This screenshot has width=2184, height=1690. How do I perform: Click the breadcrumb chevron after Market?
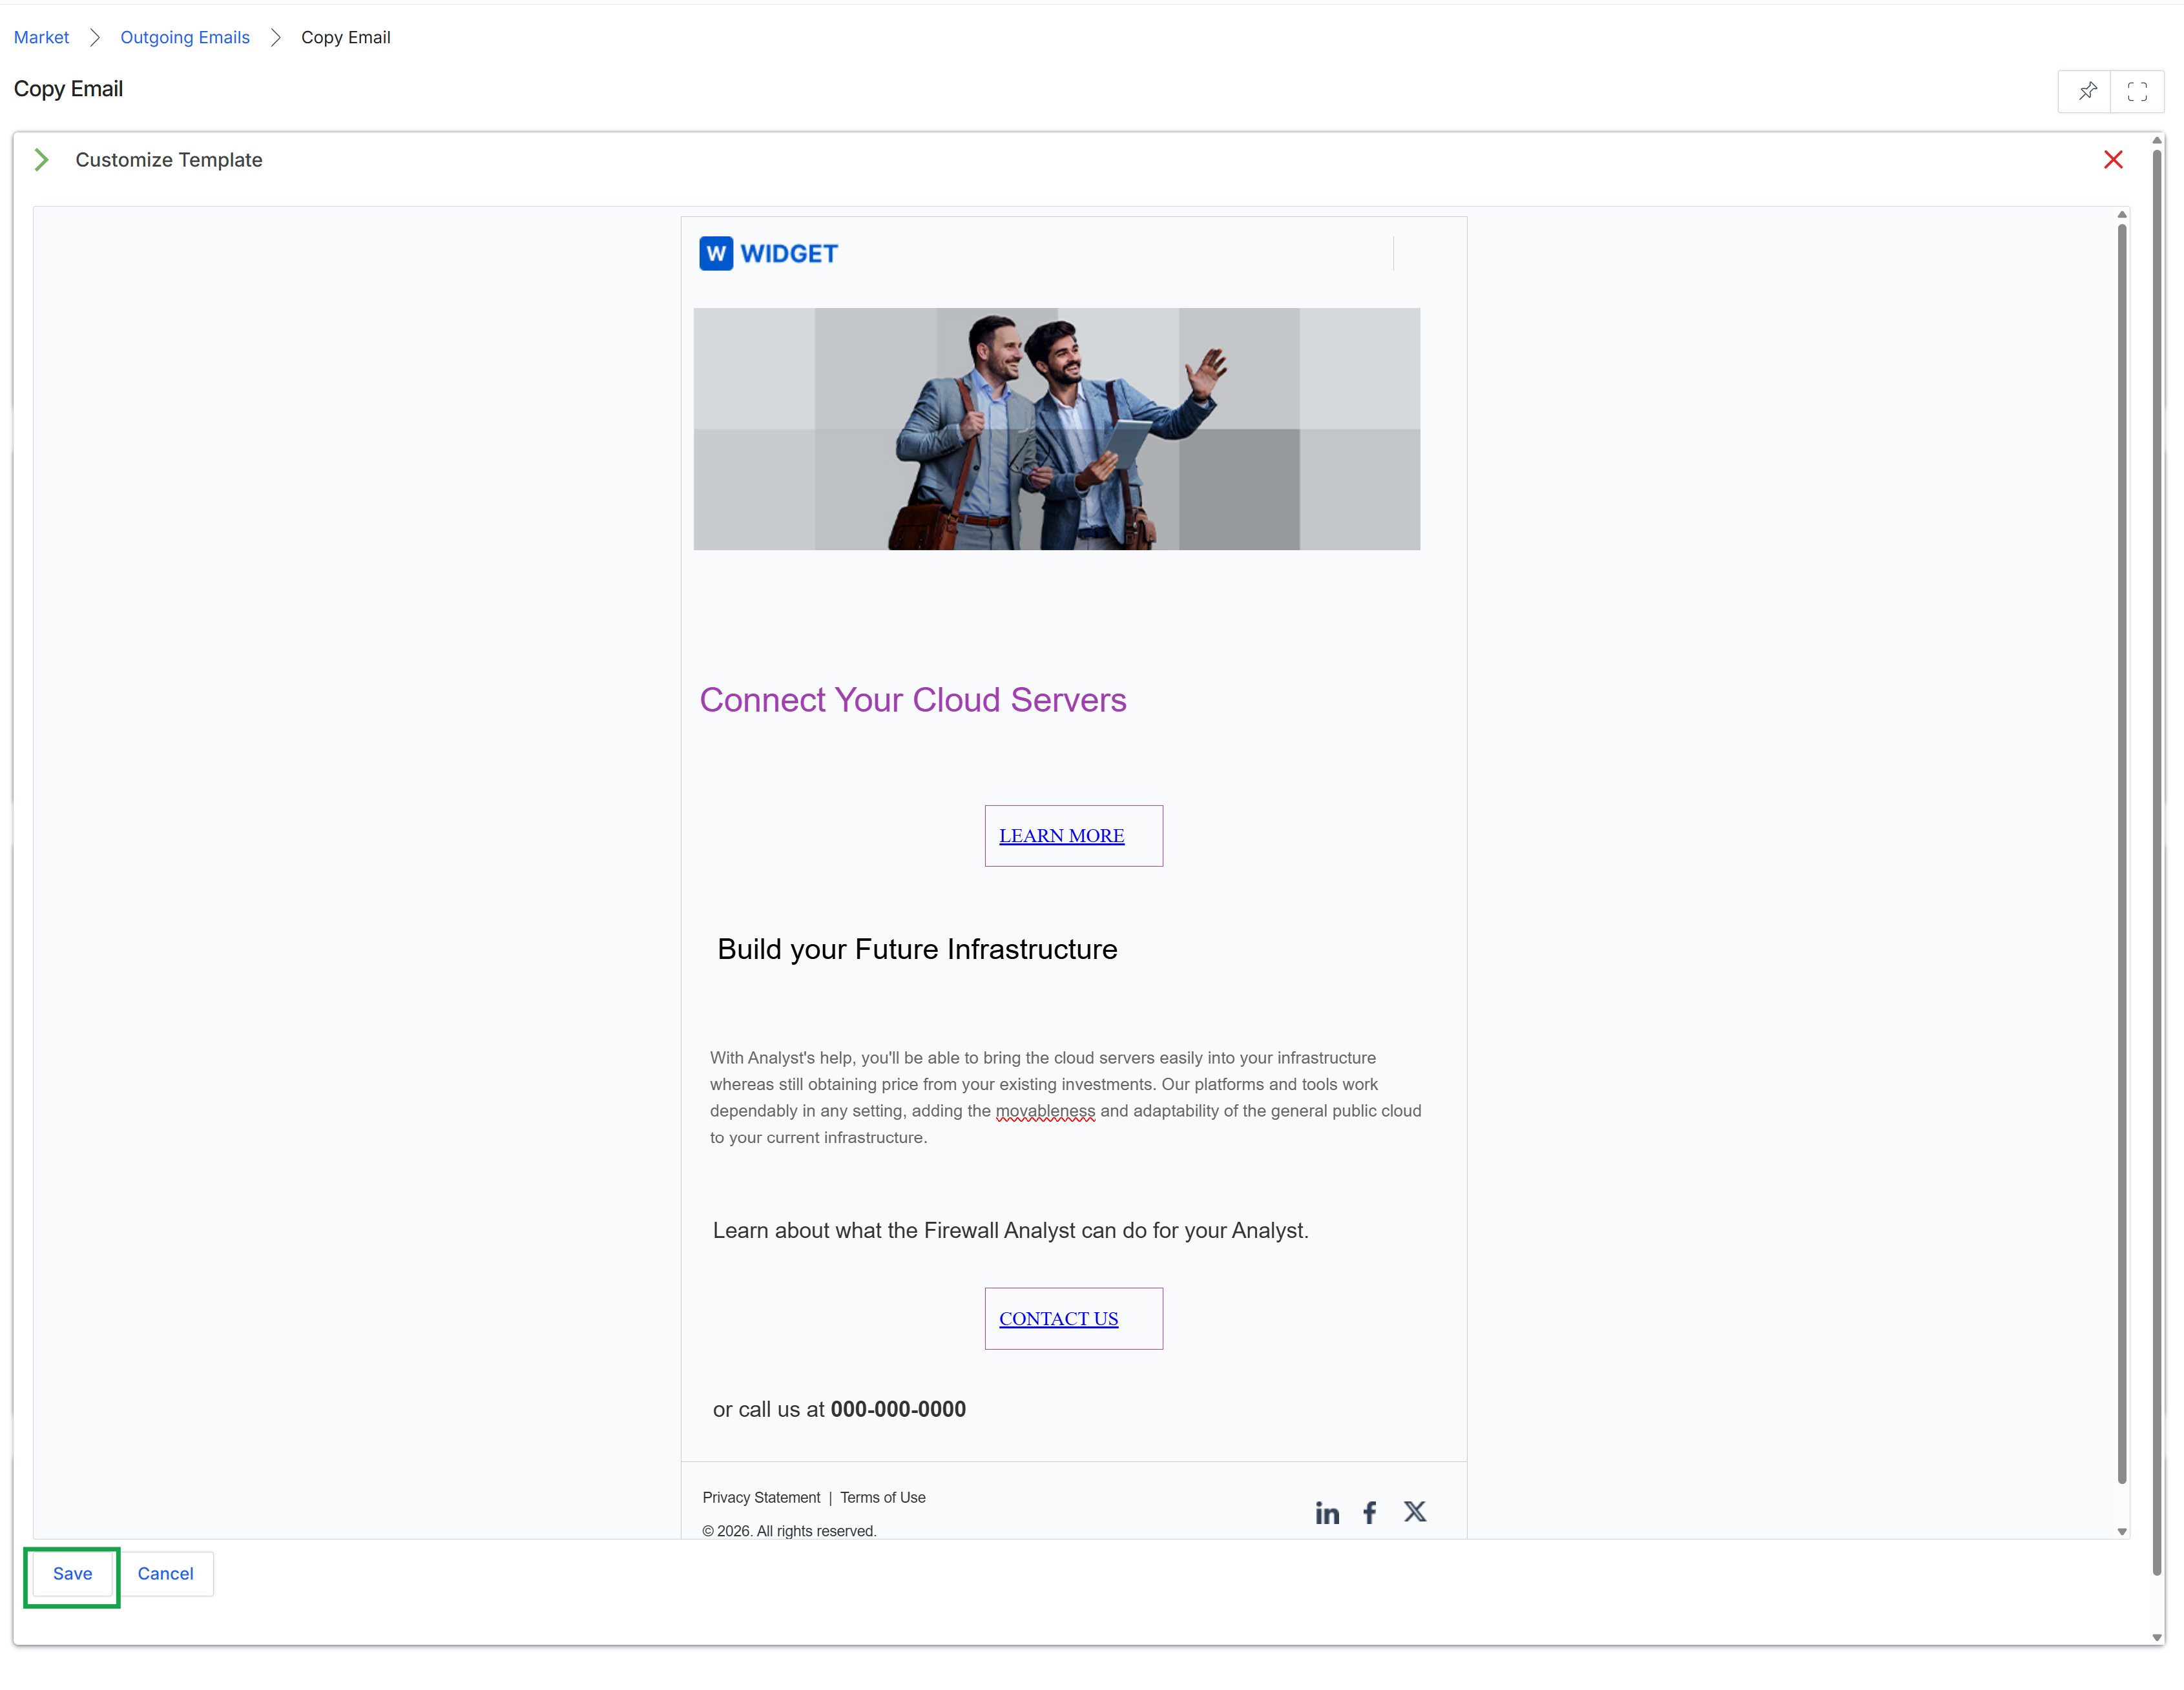point(95,37)
